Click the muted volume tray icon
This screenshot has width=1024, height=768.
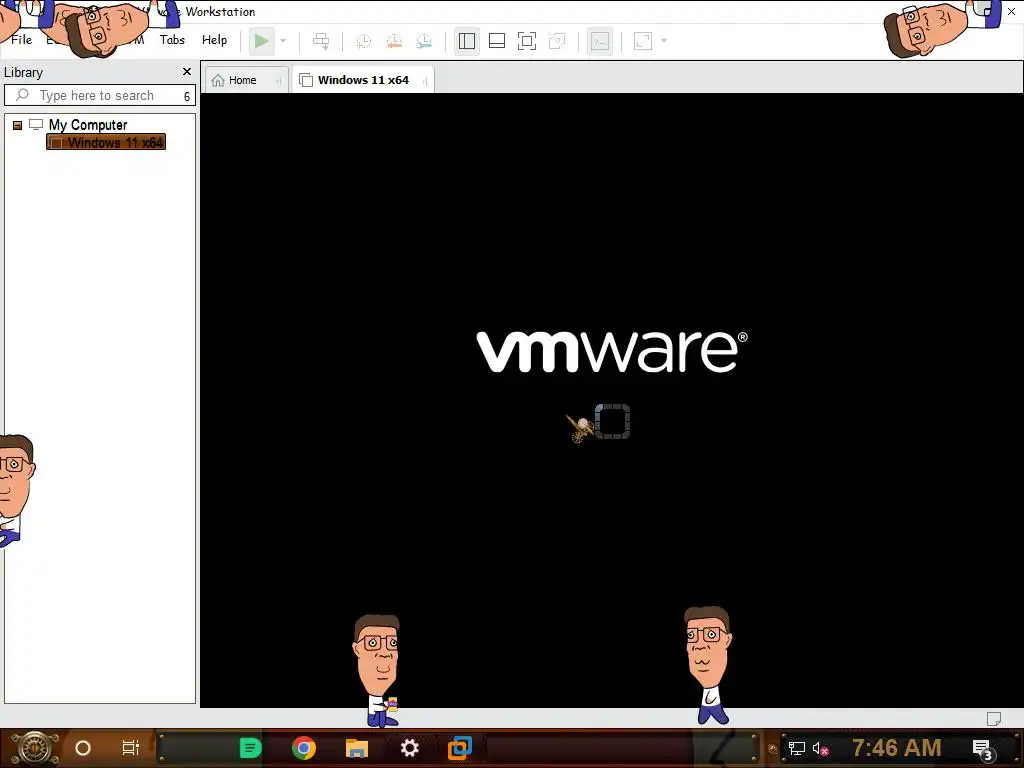[820, 748]
